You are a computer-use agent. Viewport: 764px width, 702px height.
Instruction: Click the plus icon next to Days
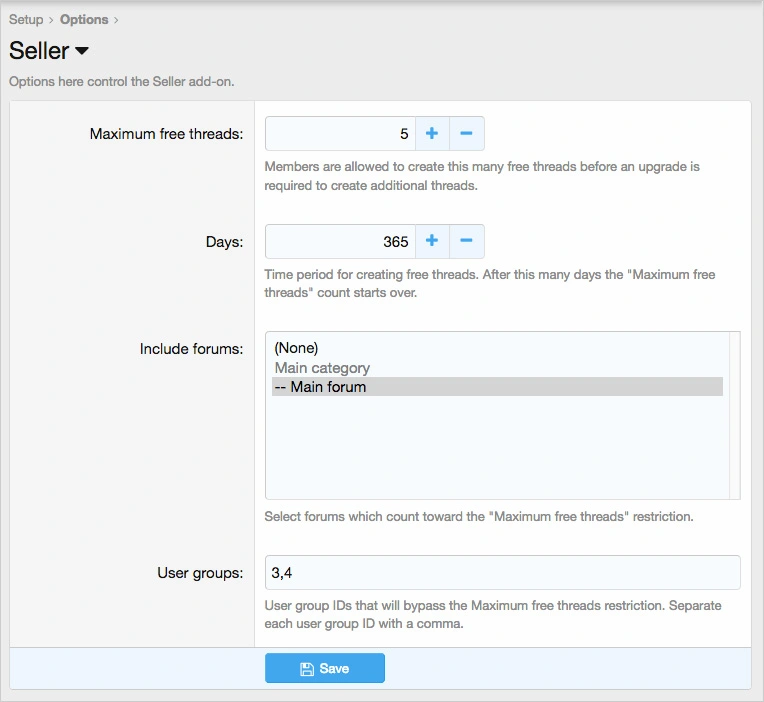click(432, 241)
